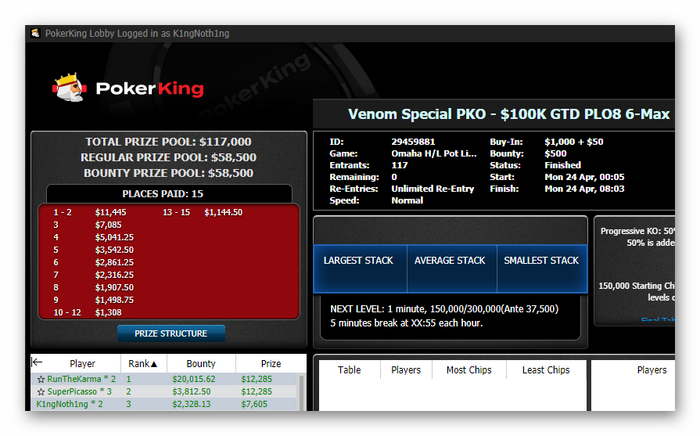Select the SMALLEST STACK button
The height and width of the screenshot is (436, 700).
click(542, 269)
